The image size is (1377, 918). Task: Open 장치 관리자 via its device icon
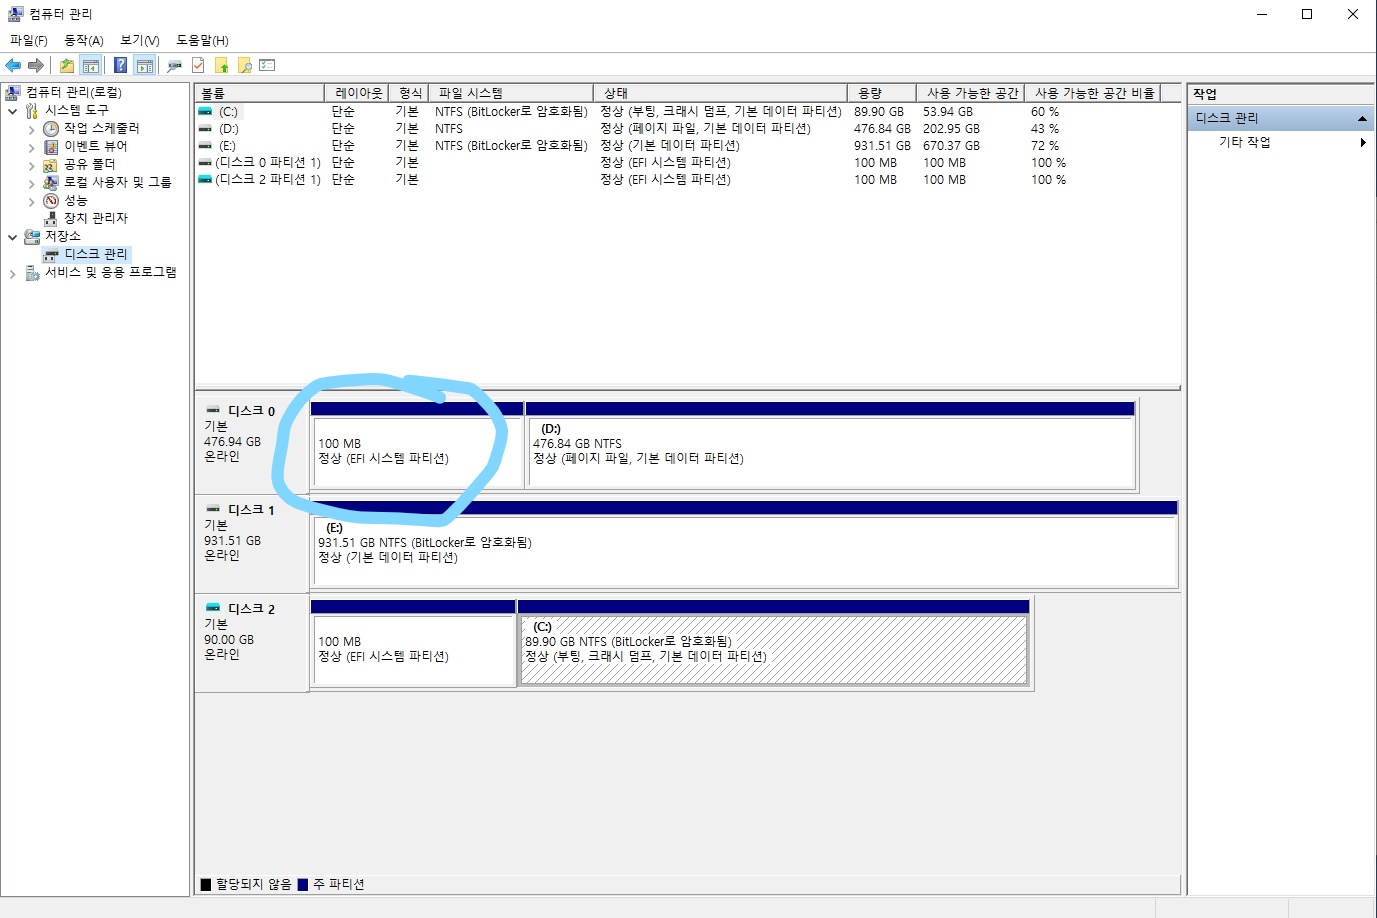tap(51, 218)
